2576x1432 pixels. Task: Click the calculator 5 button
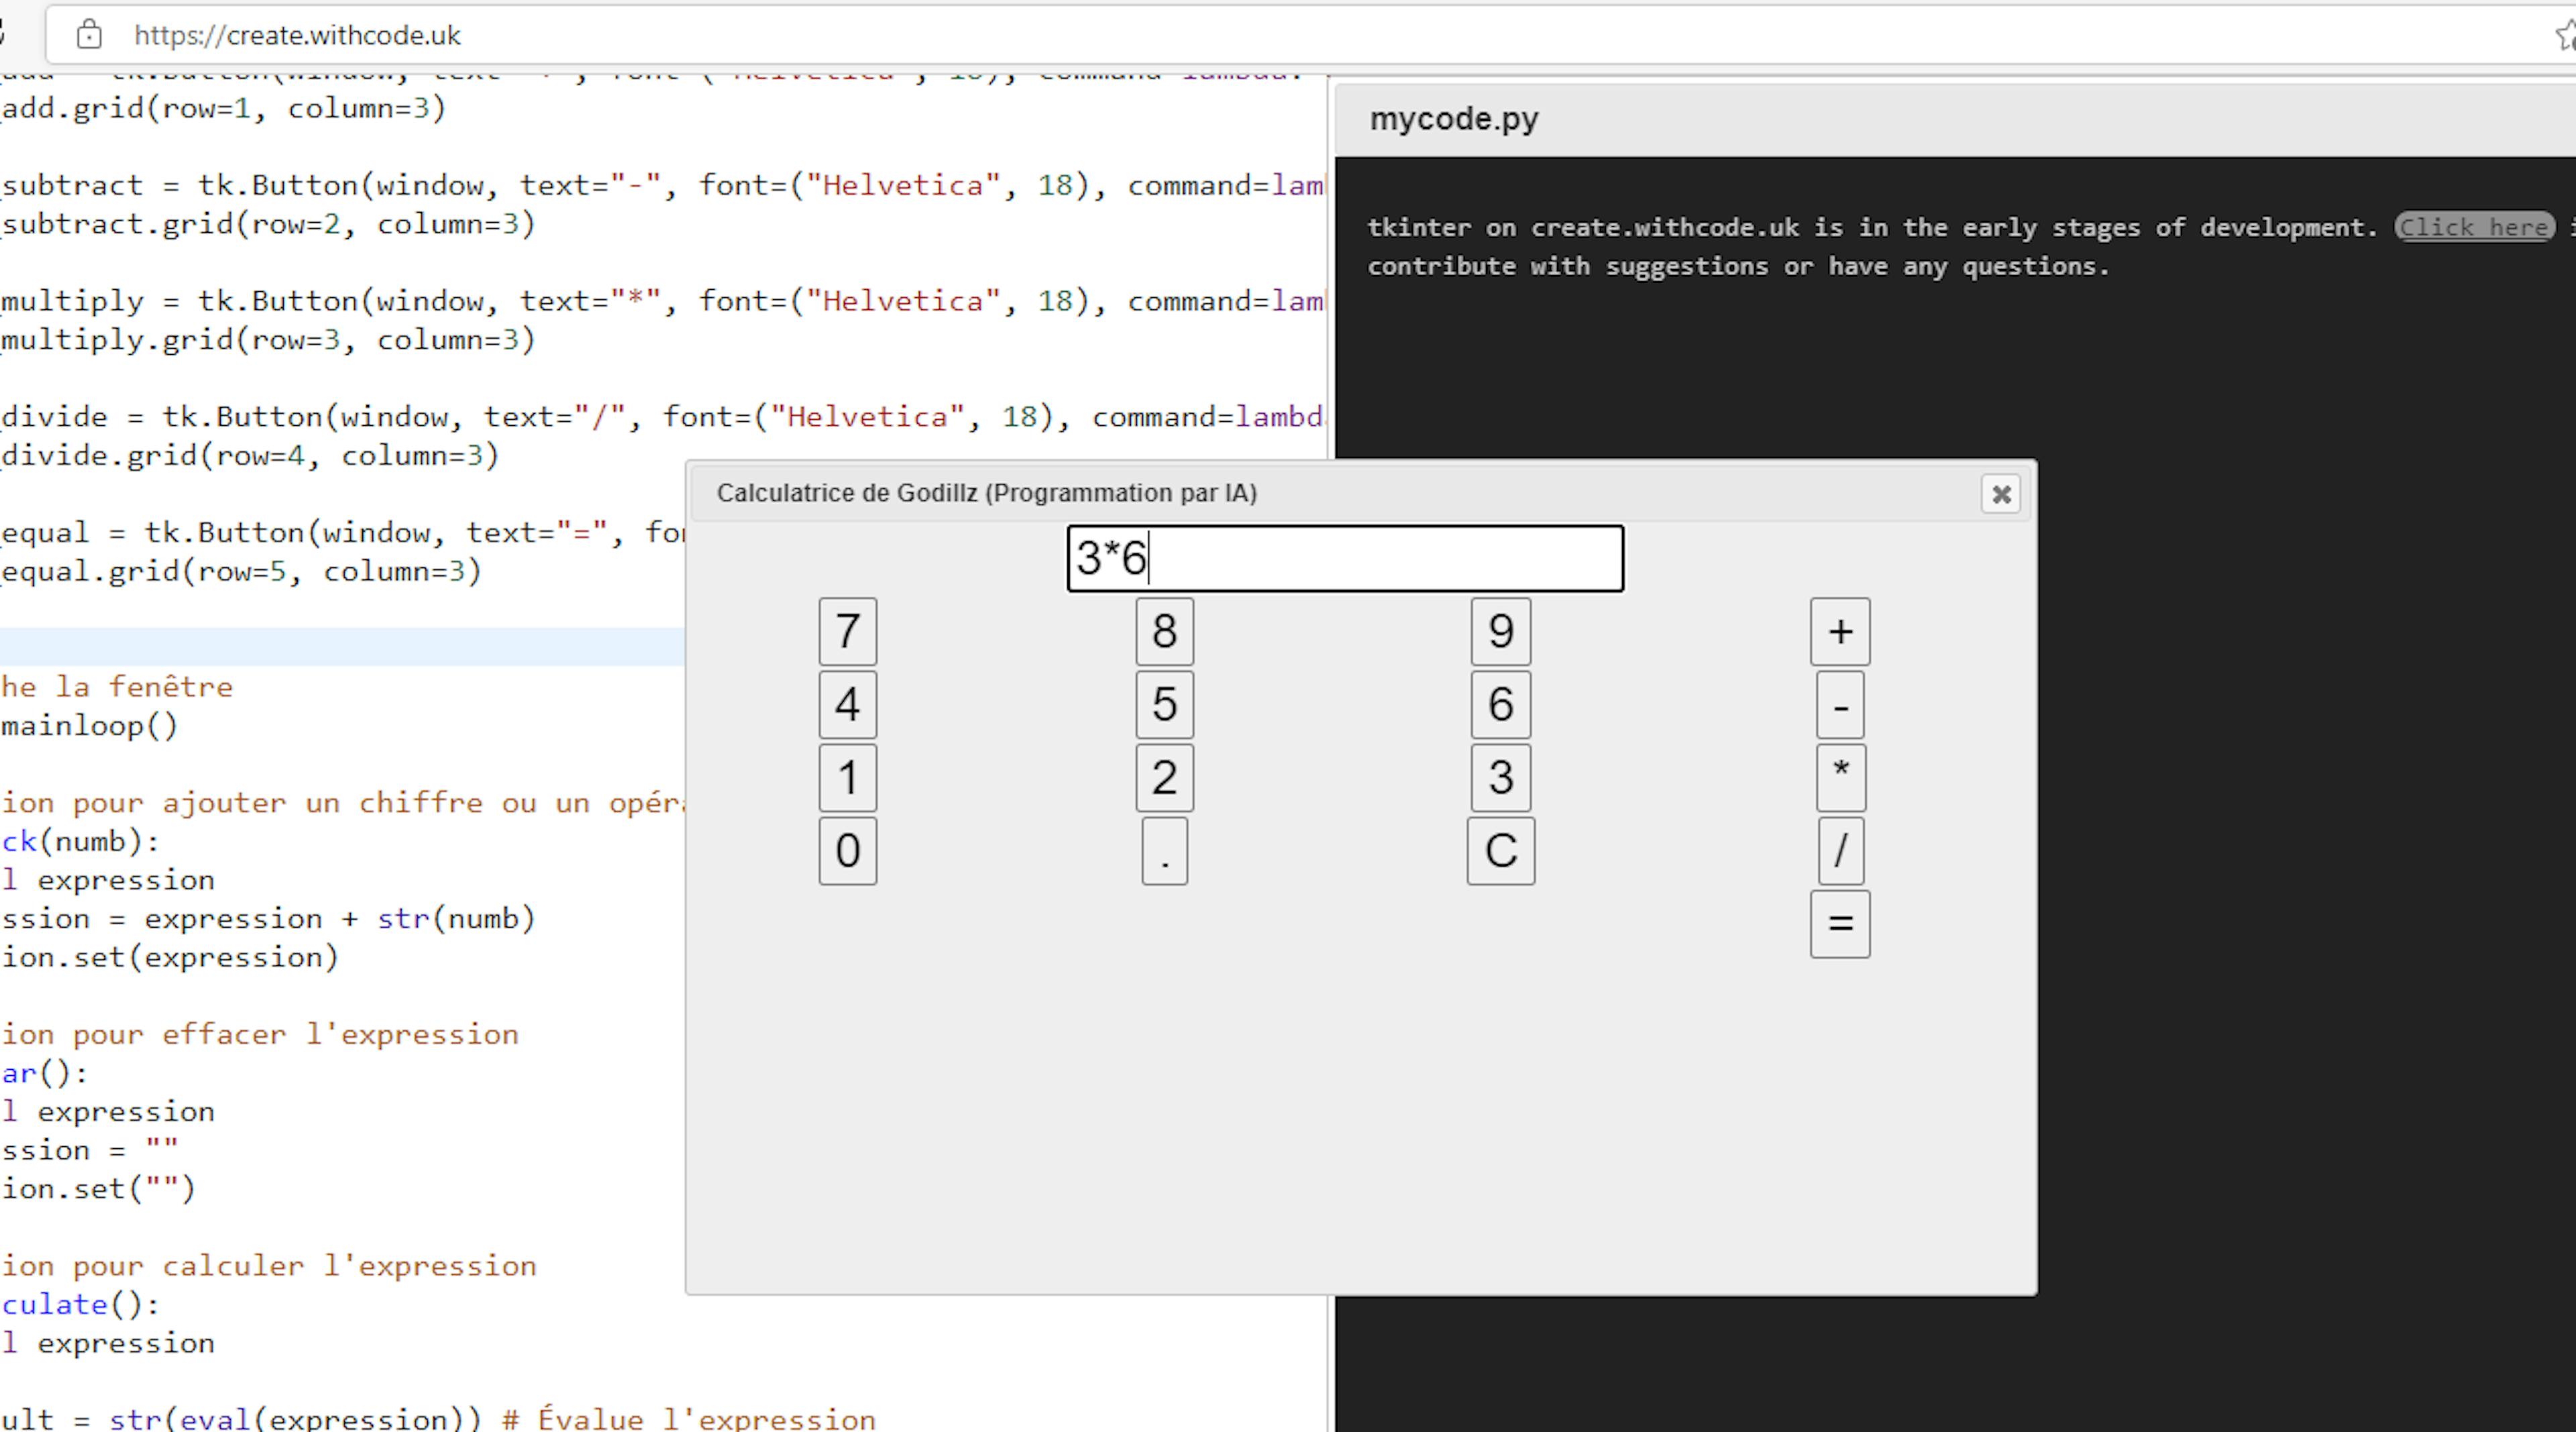point(1164,704)
